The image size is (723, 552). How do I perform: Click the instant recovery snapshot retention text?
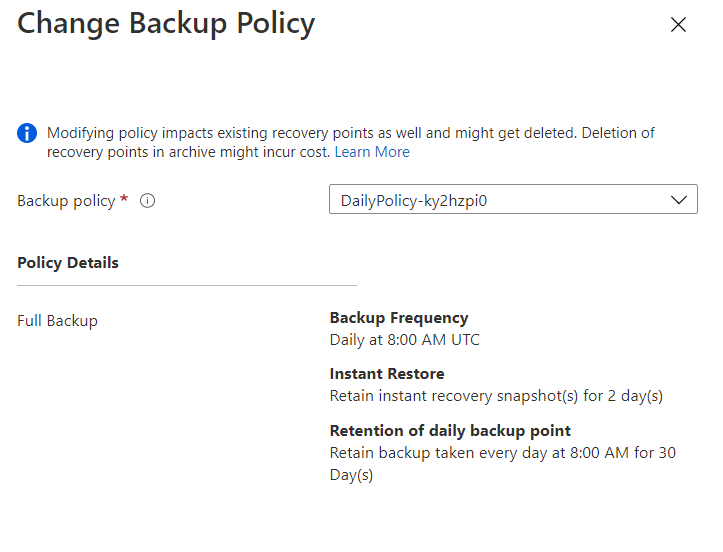(496, 396)
